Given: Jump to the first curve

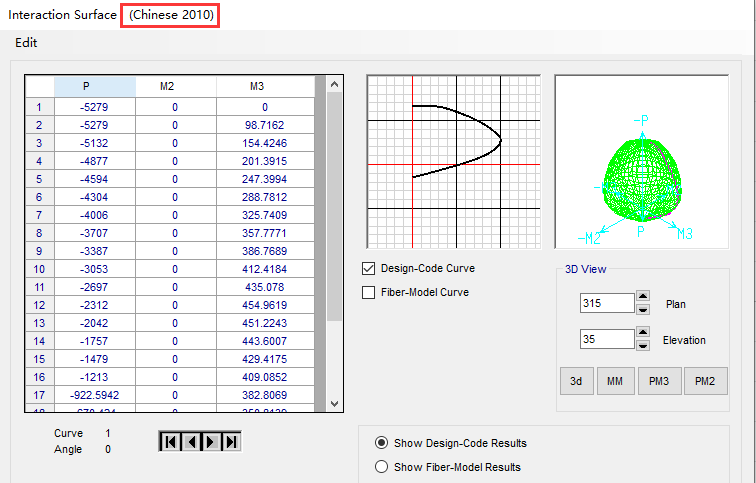Looking at the screenshot, I should (170, 441).
